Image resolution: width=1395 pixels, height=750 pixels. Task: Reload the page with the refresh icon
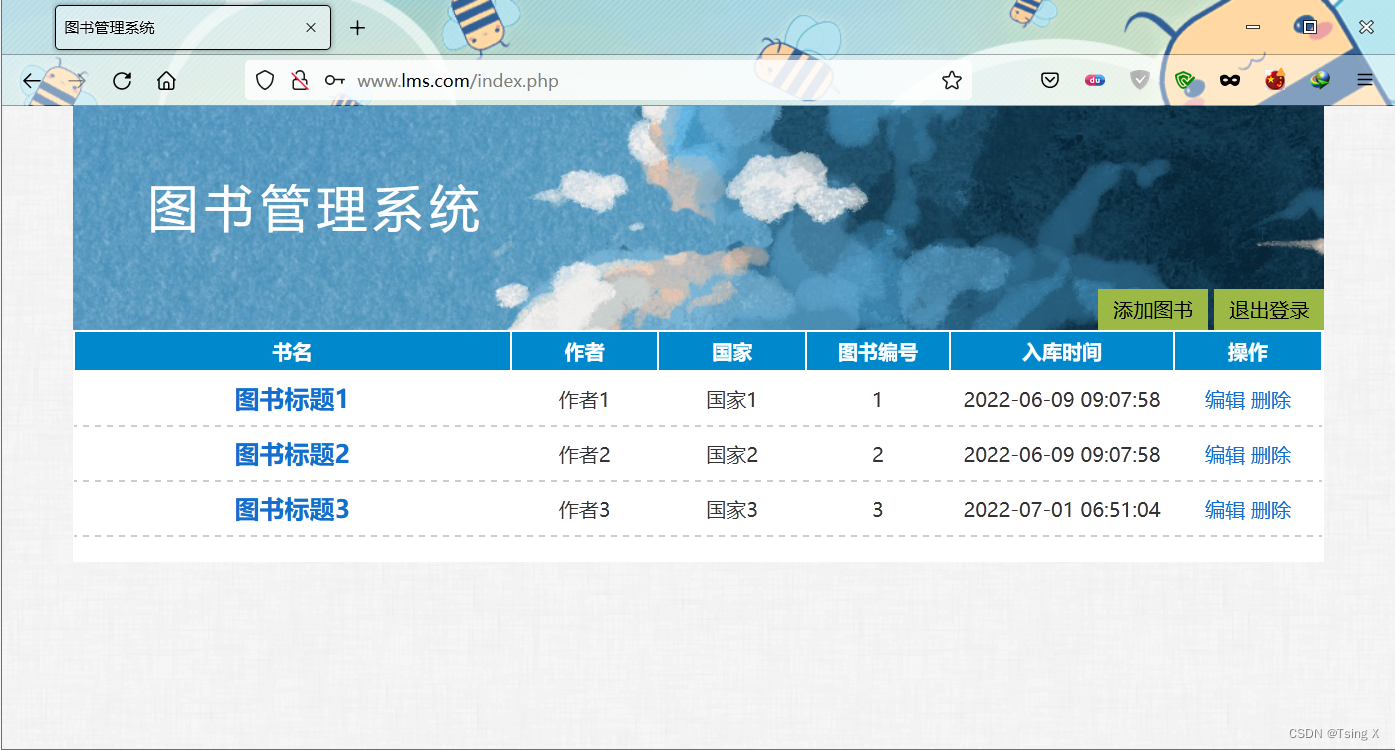point(122,81)
